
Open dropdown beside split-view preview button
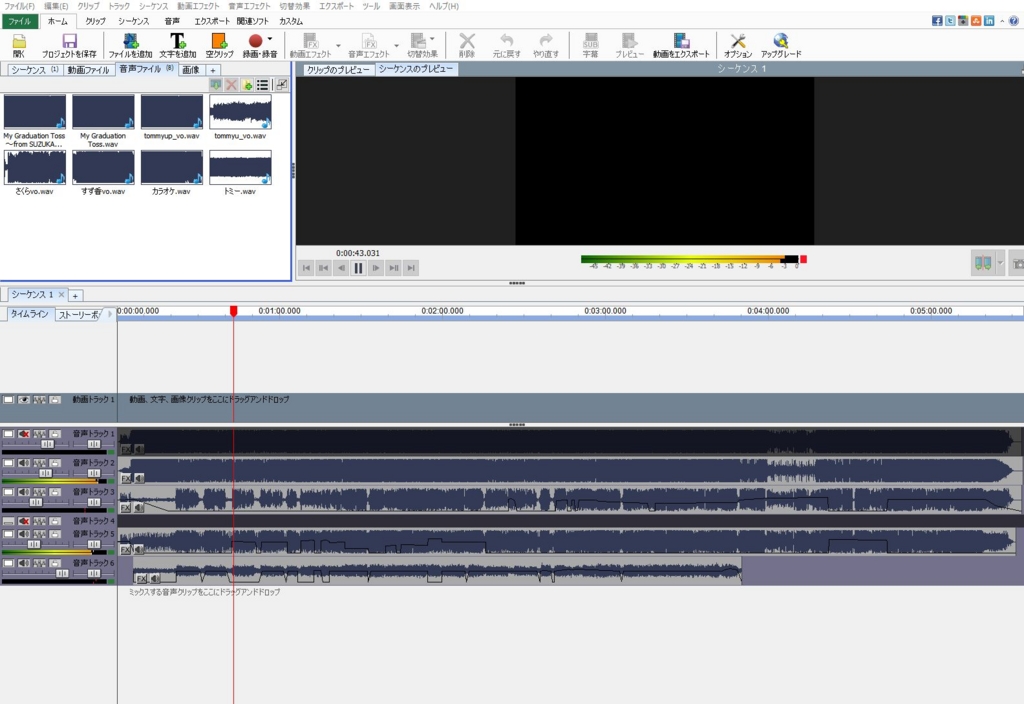[1000, 263]
